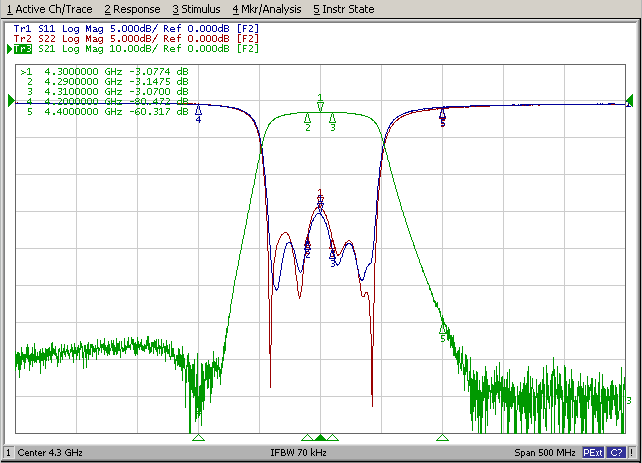Image resolution: width=642 pixels, height=463 pixels.
Task: Open the Mkr/Analysis menu
Action: pyautogui.click(x=267, y=9)
